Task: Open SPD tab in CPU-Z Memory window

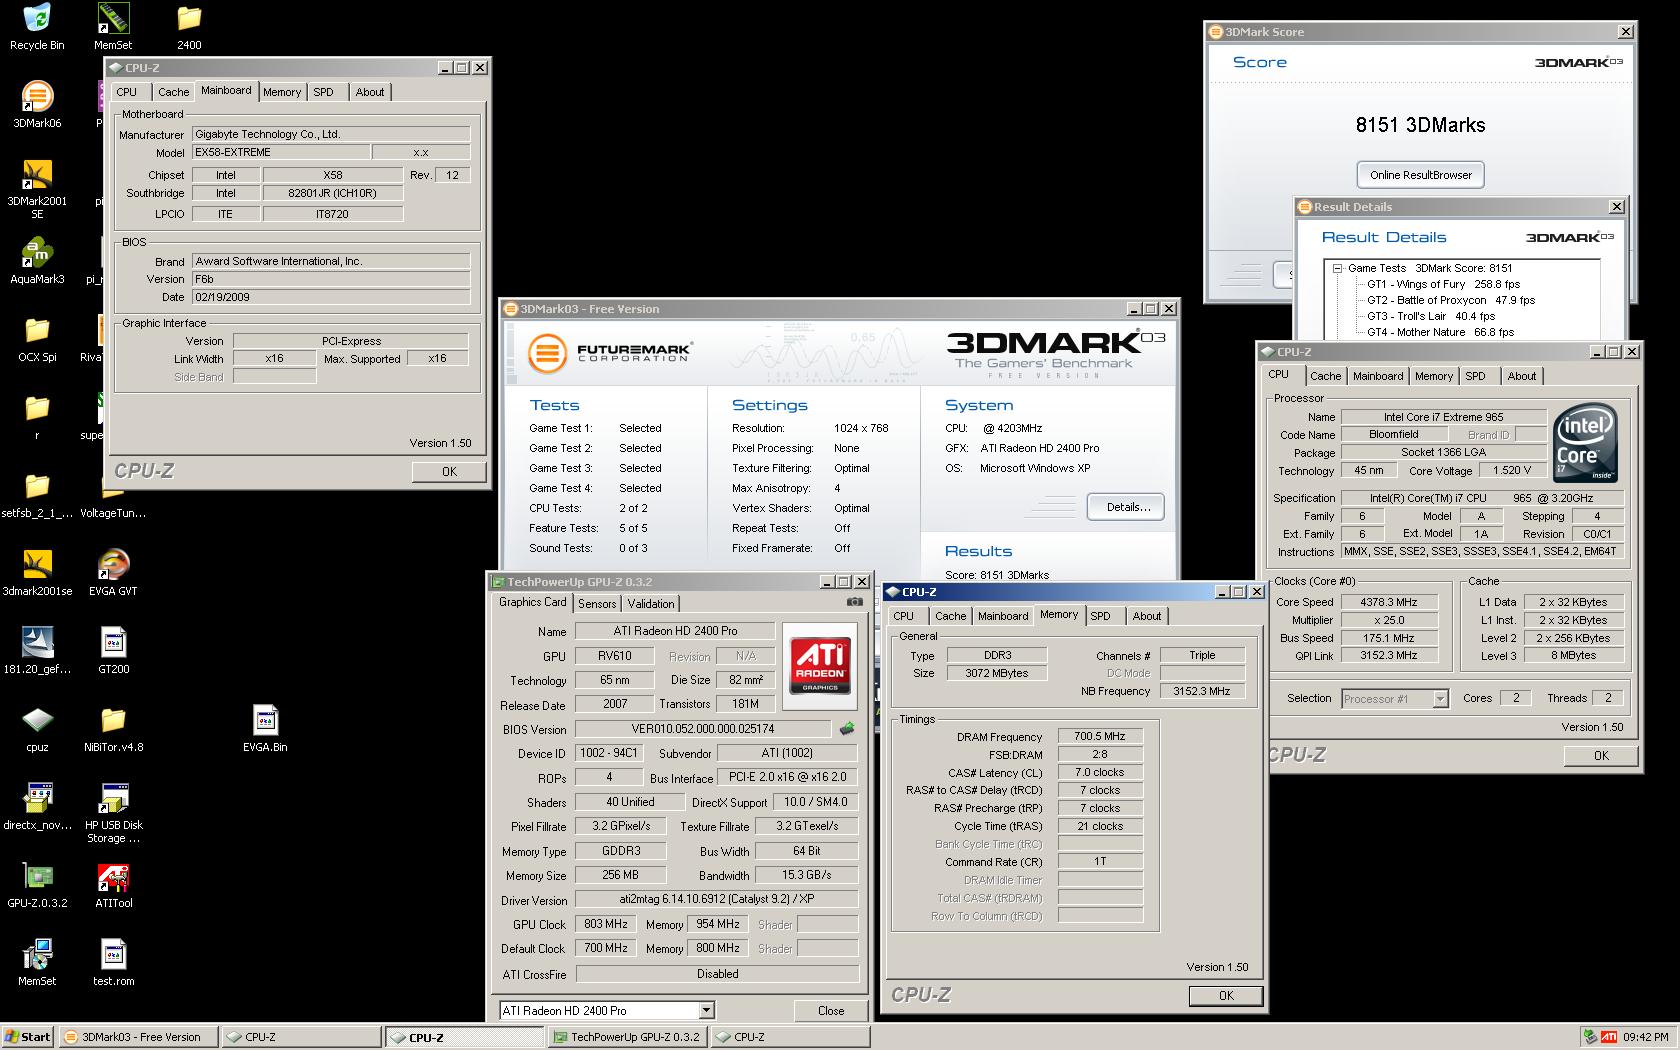Action: 1100,616
